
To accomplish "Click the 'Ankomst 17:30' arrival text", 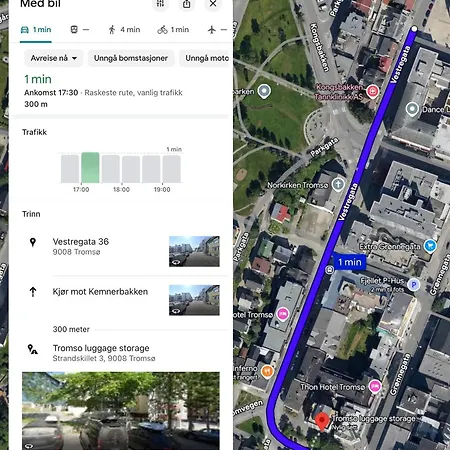I will tap(51, 93).
